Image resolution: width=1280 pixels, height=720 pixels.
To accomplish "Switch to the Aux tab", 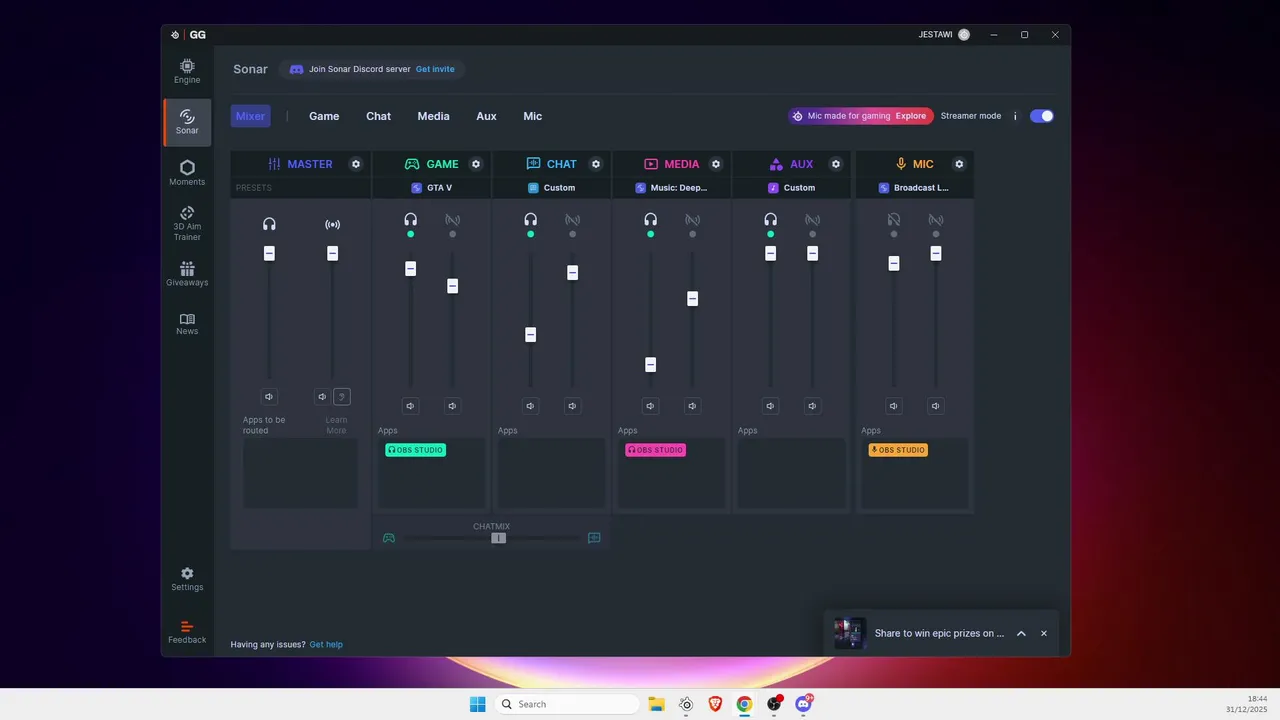I will [x=486, y=116].
